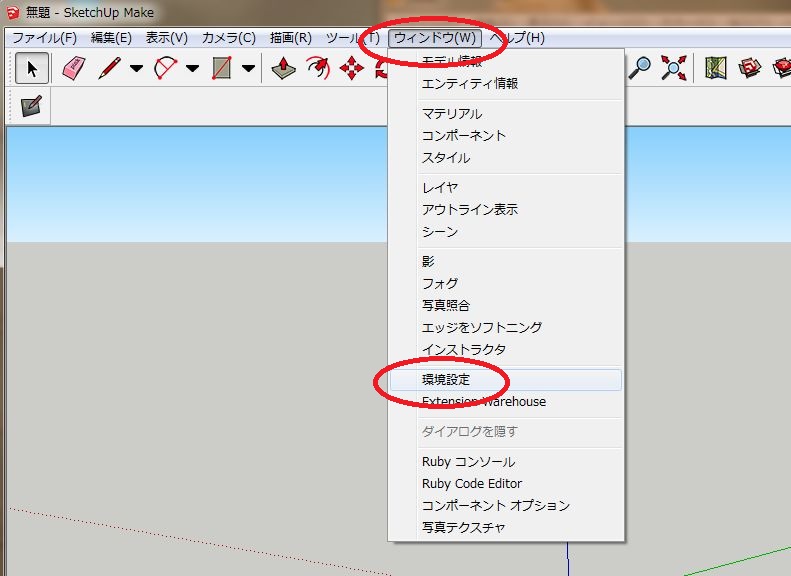Select the Move tool with red arrows
This screenshot has width=791, height=576.
[x=352, y=68]
